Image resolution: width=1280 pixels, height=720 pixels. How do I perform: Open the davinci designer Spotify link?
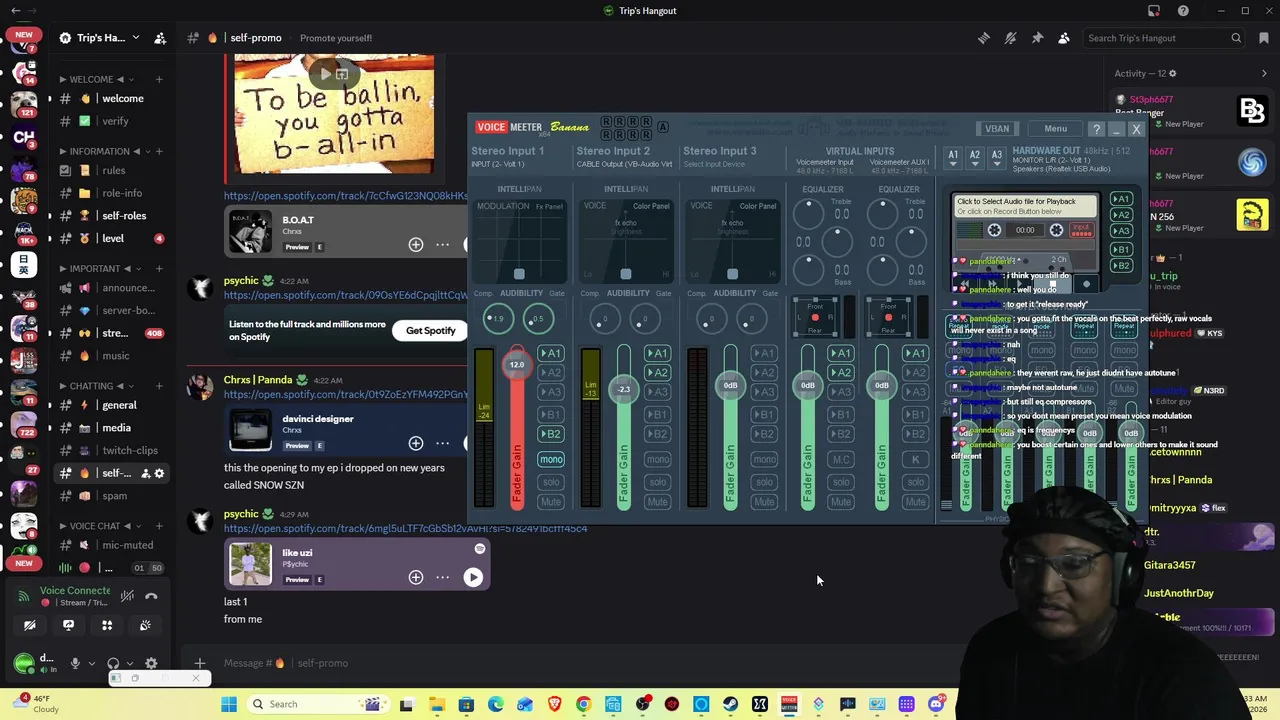pos(345,395)
